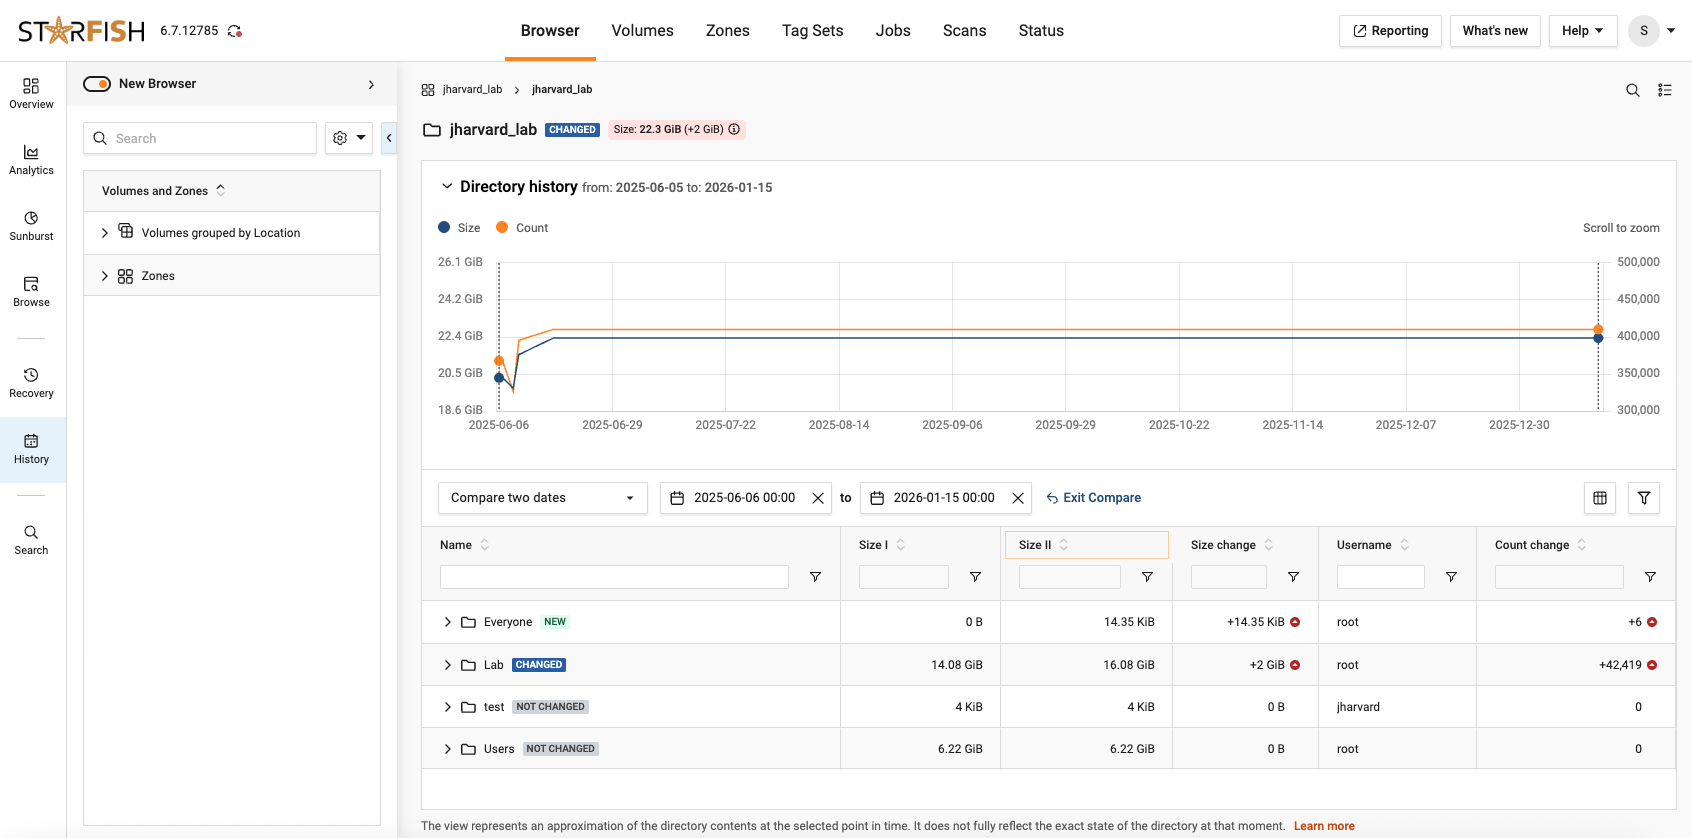Toggle the Count series in chart legend
The width and height of the screenshot is (1692, 838).
522,228
